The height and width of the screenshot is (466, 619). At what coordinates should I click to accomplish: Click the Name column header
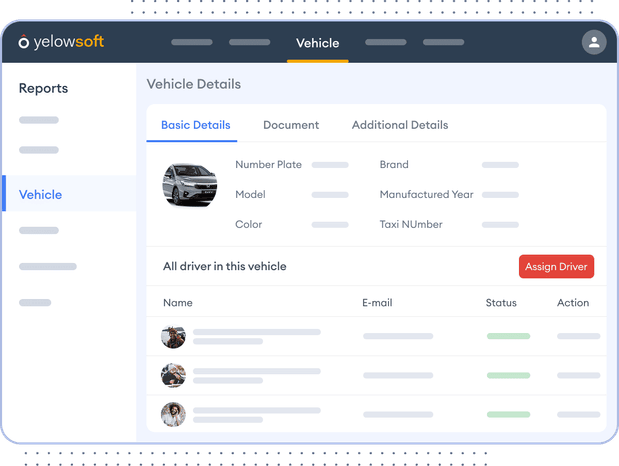tap(178, 302)
